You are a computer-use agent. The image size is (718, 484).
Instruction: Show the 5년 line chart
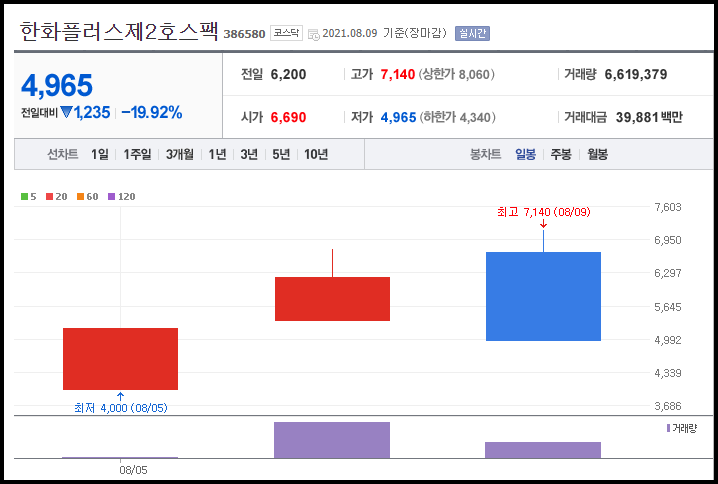coord(281,154)
